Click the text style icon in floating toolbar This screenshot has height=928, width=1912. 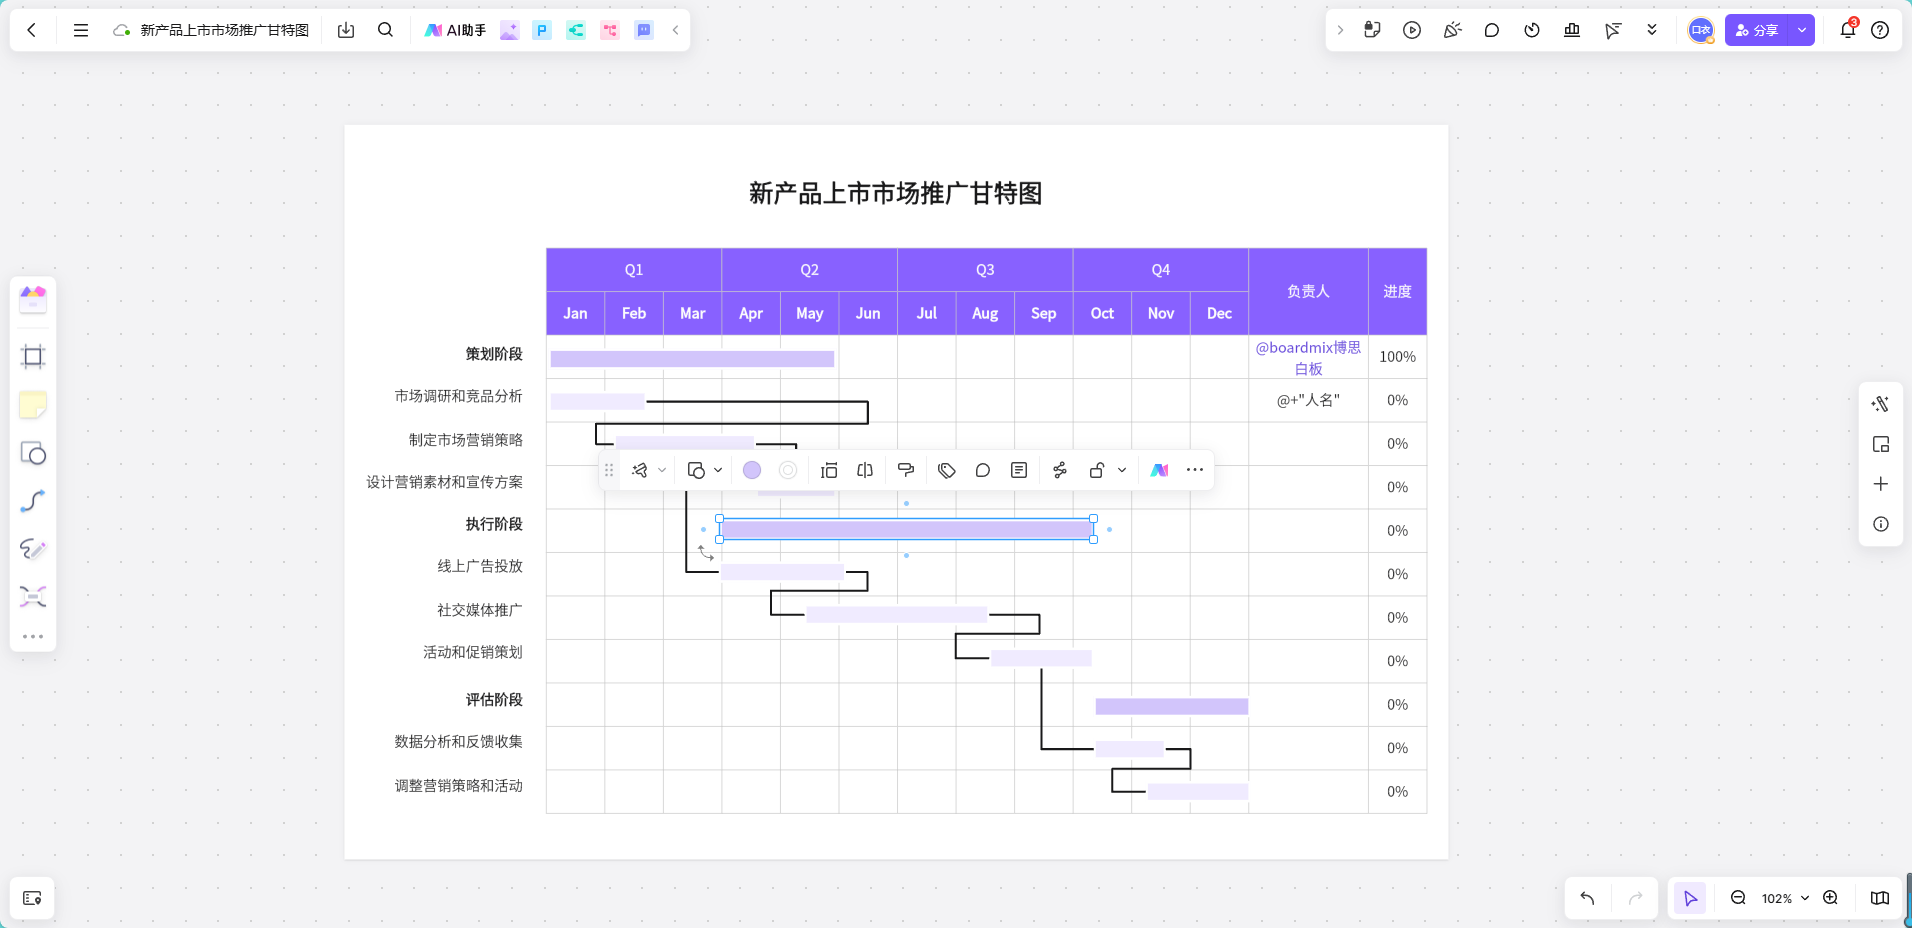coord(829,470)
